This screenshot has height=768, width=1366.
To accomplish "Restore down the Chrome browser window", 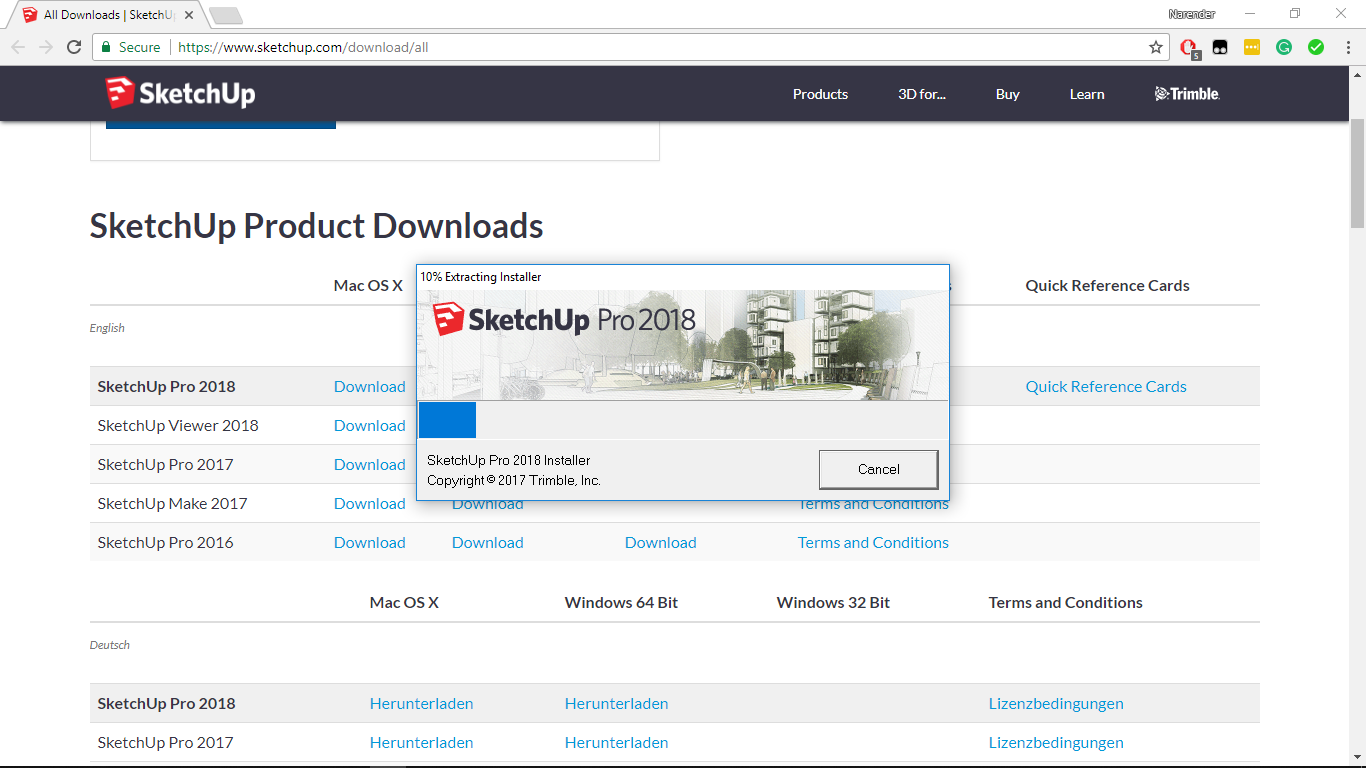I will (x=1295, y=14).
